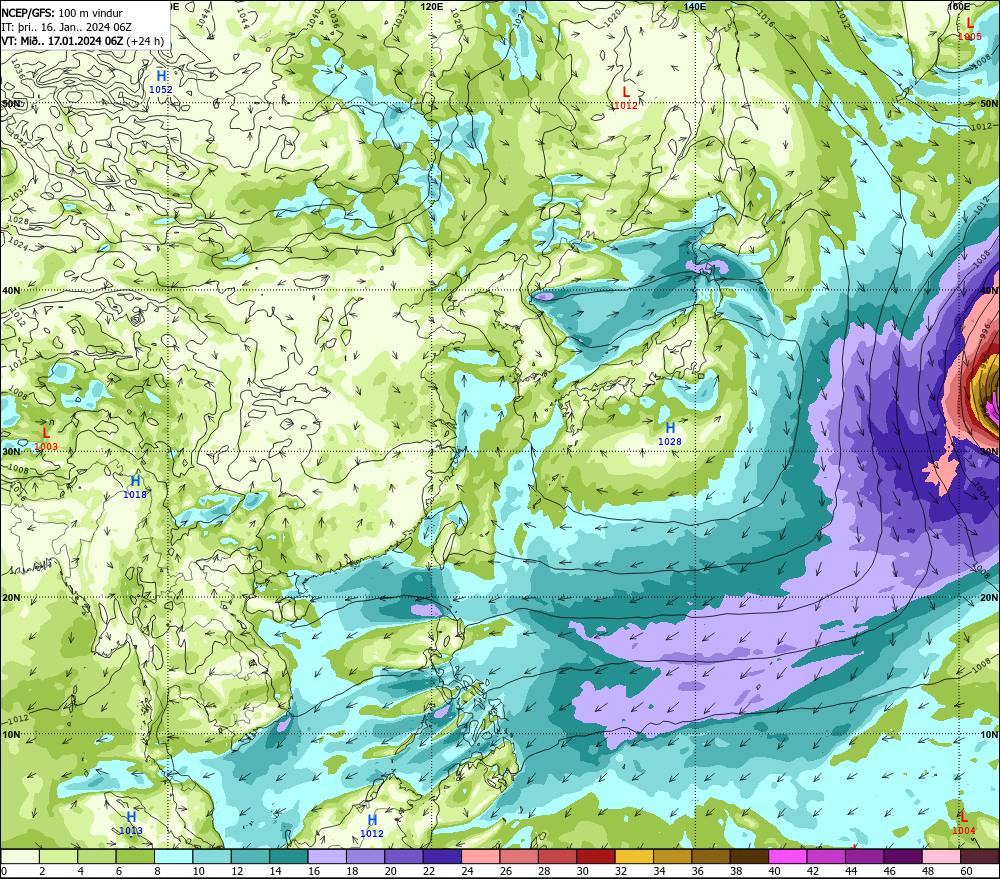Click the 30N label on the left edge
Image resolution: width=1000 pixels, height=879 pixels.
(11, 452)
